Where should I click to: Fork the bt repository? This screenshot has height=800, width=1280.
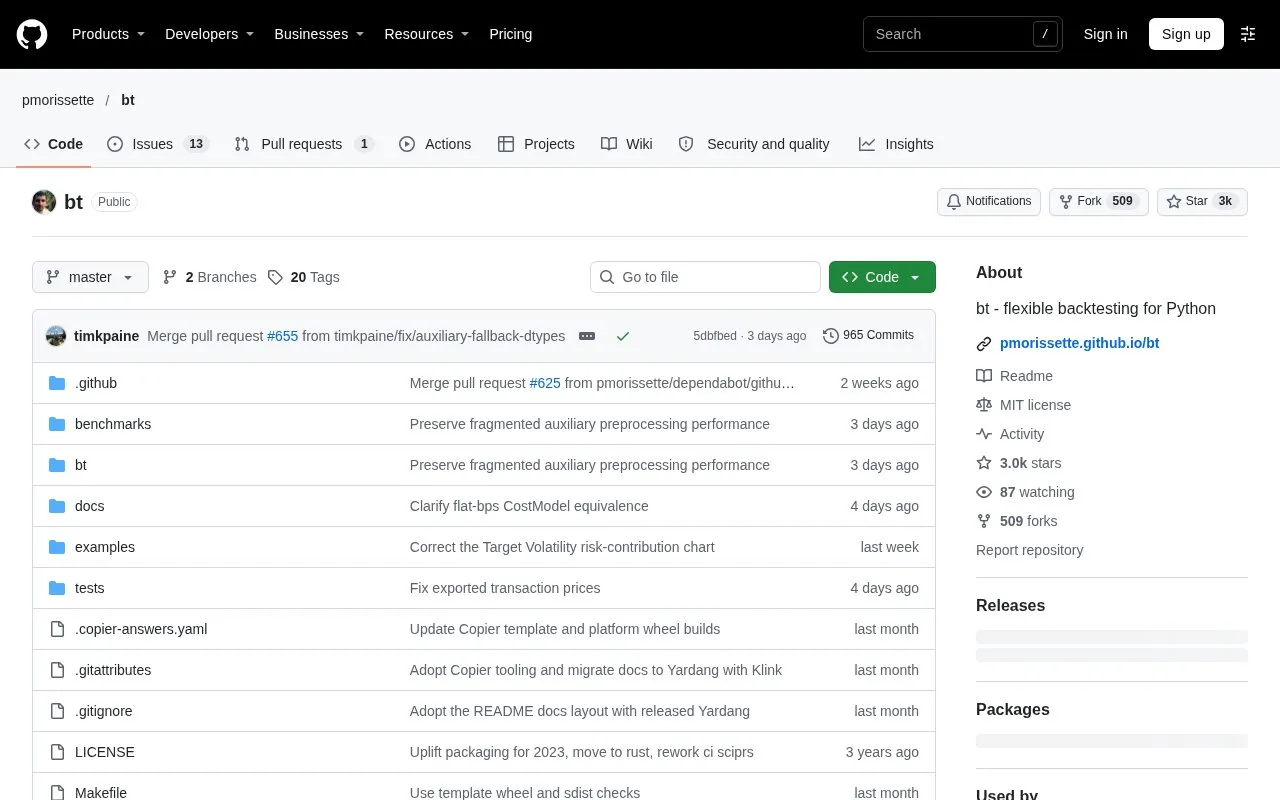pyautogui.click(x=1098, y=202)
